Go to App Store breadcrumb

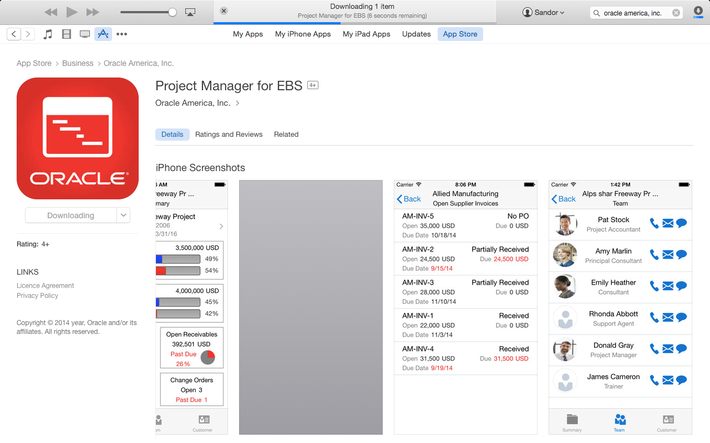pyautogui.click(x=34, y=63)
